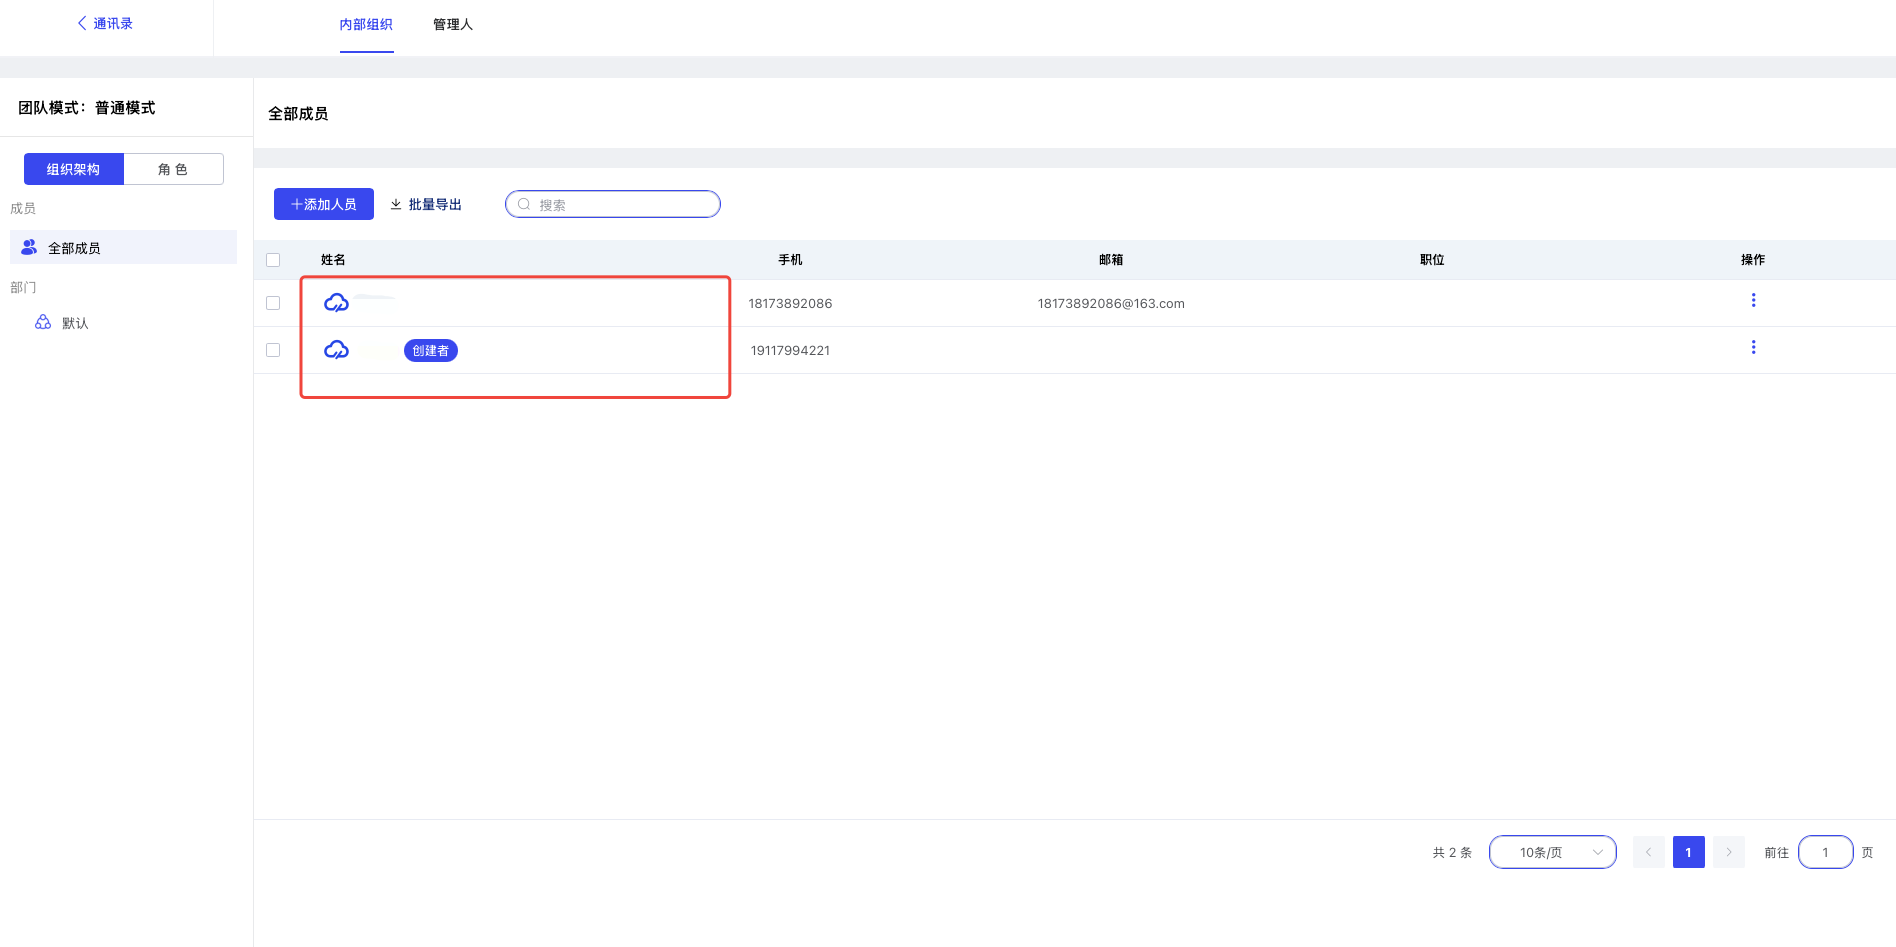Check the box for member 19117994221

273,350
